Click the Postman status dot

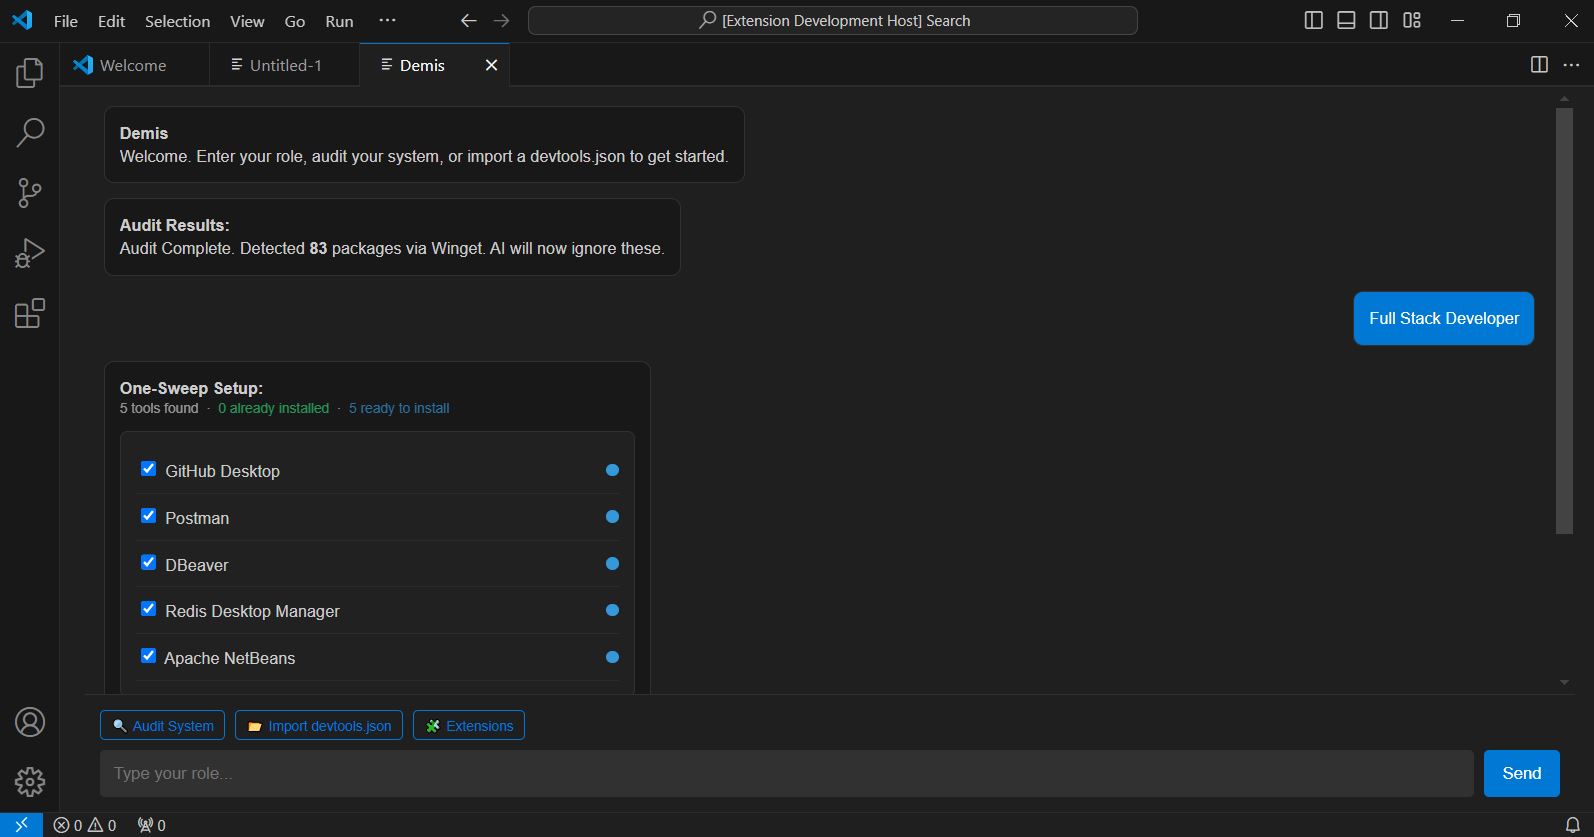pyautogui.click(x=613, y=517)
